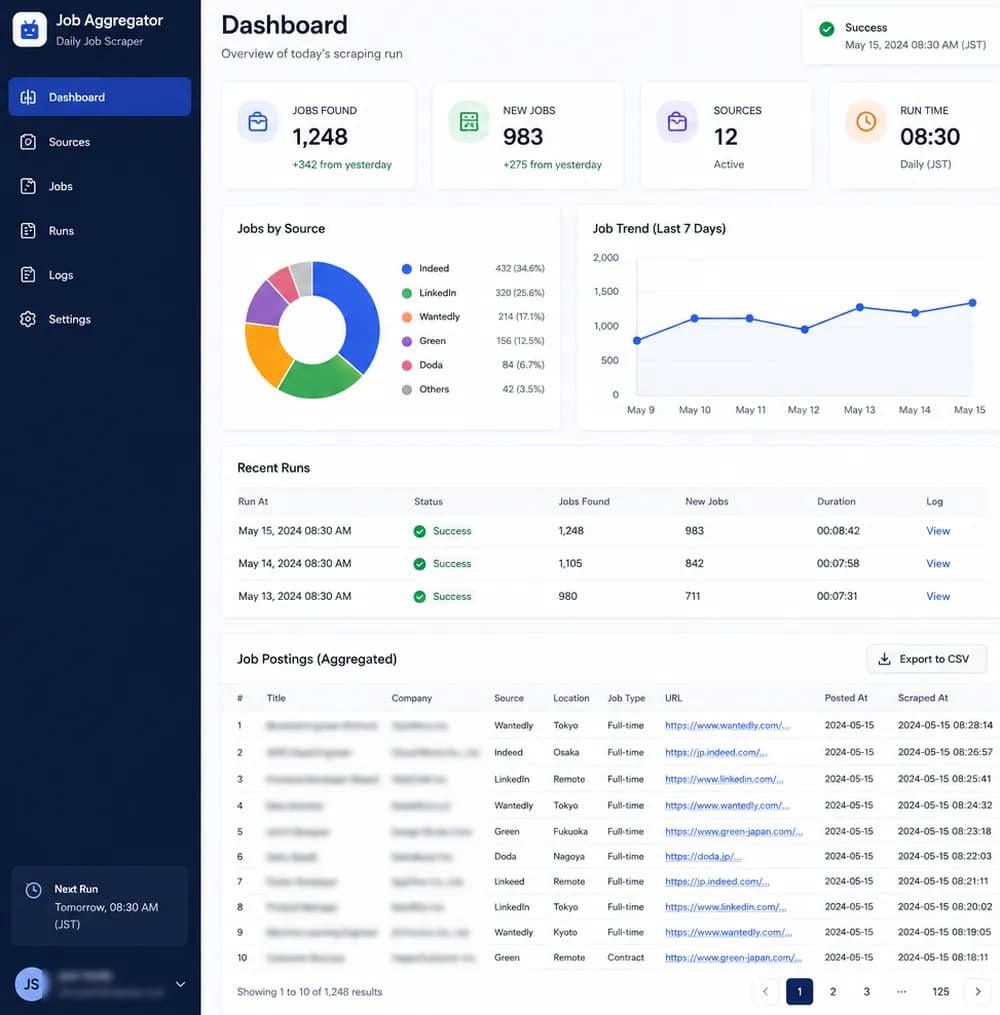Click the blue Indeed legend color dot
The height and width of the screenshot is (1015, 1000).
pos(406,269)
